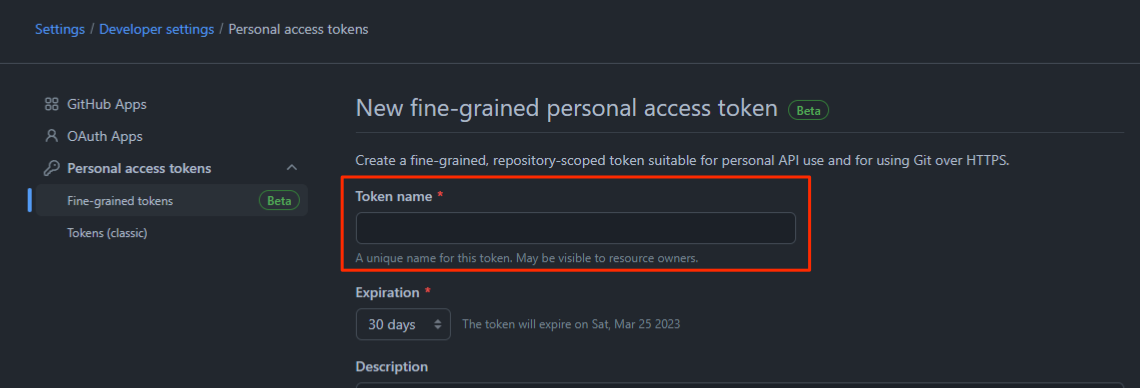Image resolution: width=1140 pixels, height=388 pixels.
Task: Click the up-down arrows in the Expiration selector
Action: click(438, 324)
